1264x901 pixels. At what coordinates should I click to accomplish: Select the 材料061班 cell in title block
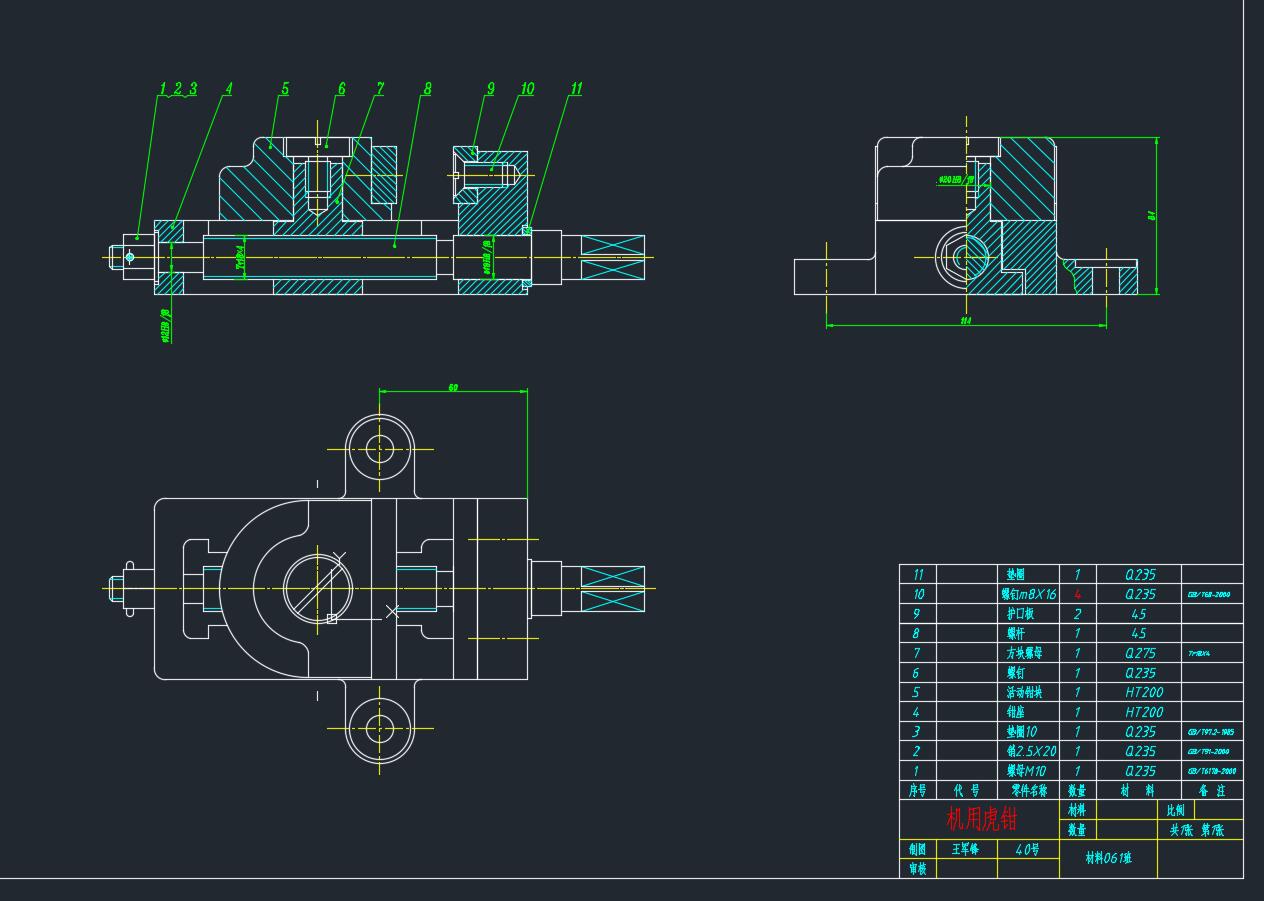click(1108, 858)
